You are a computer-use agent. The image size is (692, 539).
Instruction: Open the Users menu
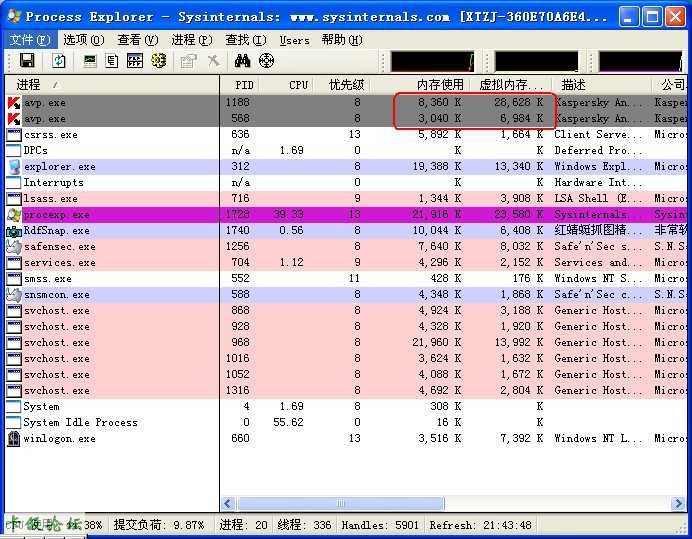pyautogui.click(x=294, y=40)
